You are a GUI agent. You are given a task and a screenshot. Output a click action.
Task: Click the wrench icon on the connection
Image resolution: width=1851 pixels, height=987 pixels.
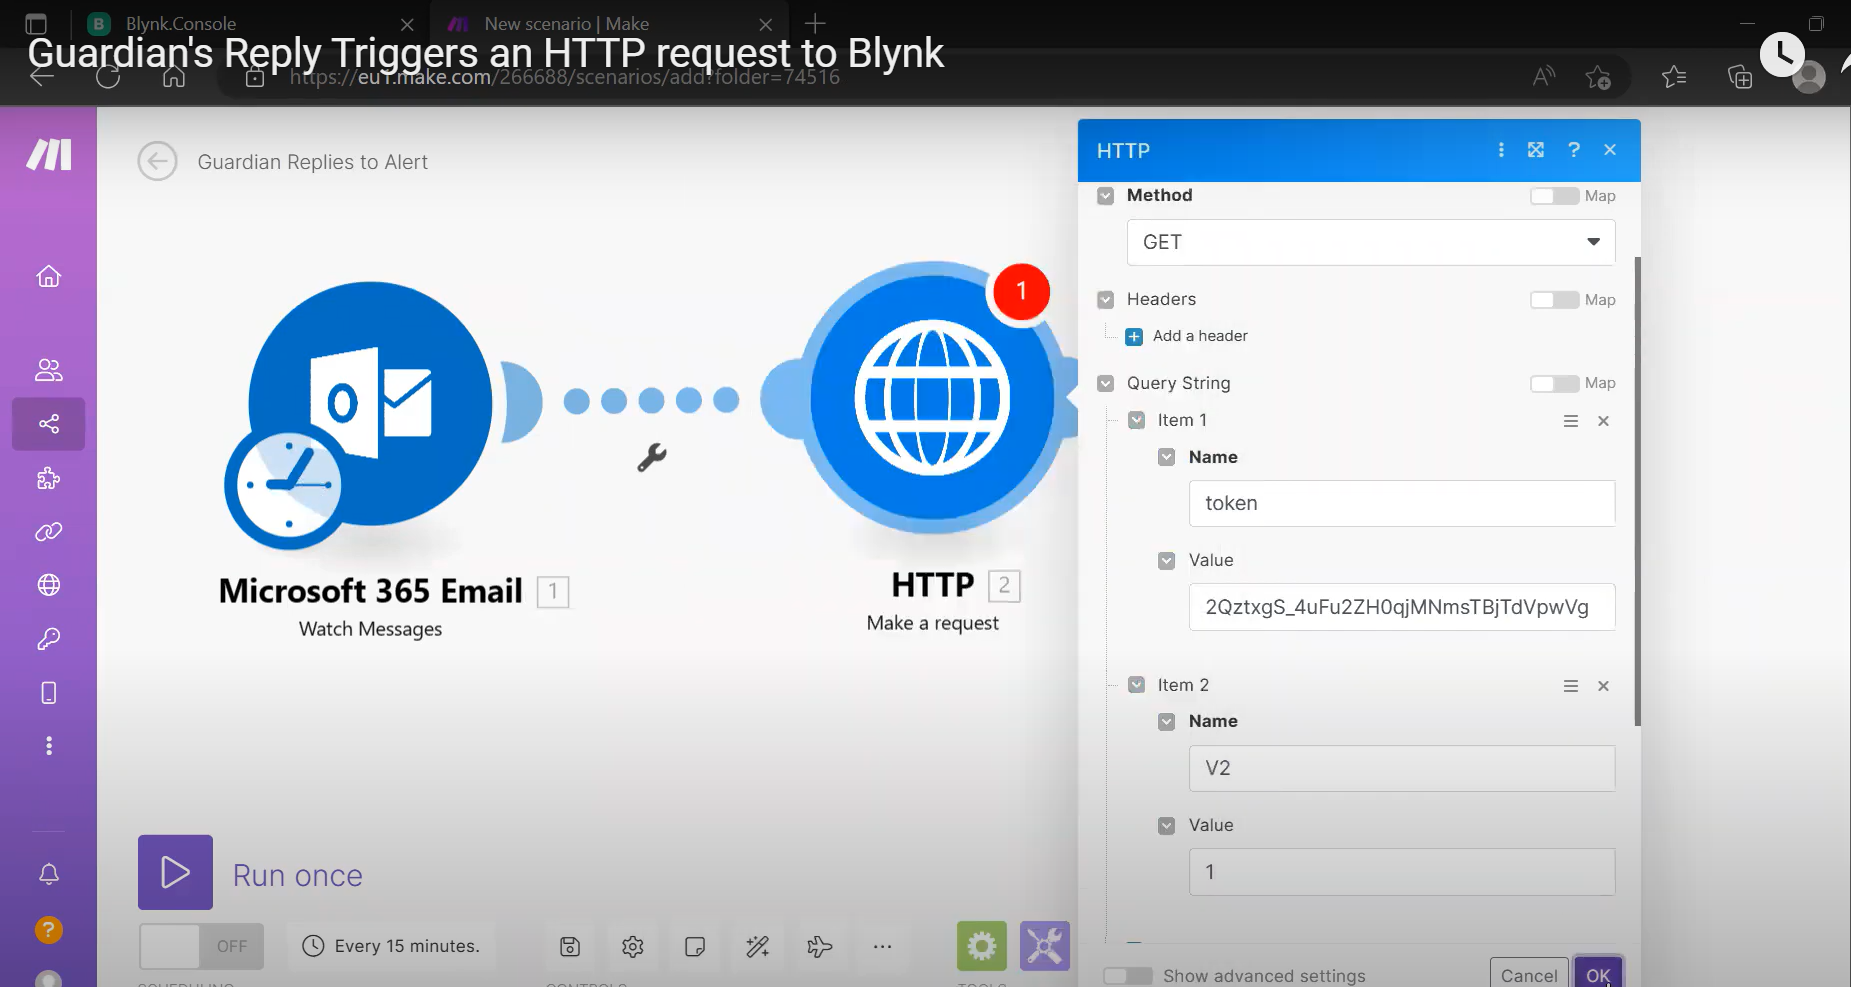651,457
